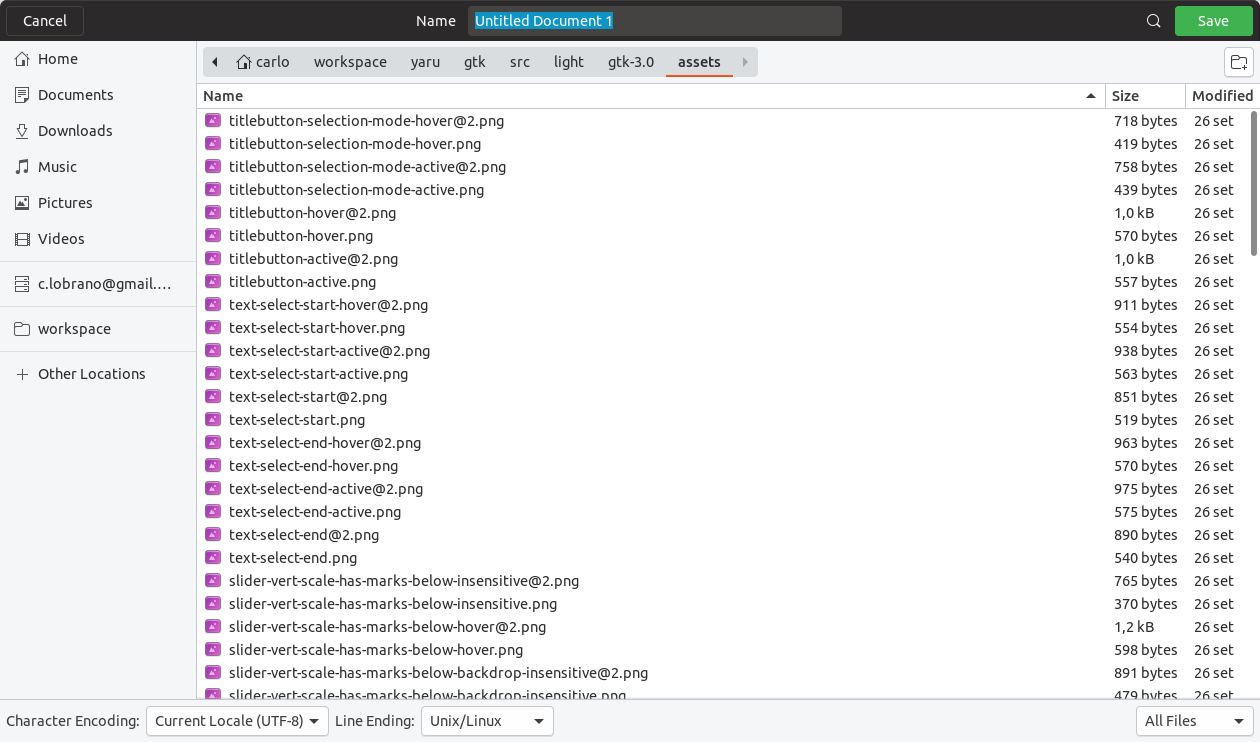This screenshot has width=1260, height=742.
Task: Click the workspace folder icon in the sidebar
Action: [x=22, y=329]
